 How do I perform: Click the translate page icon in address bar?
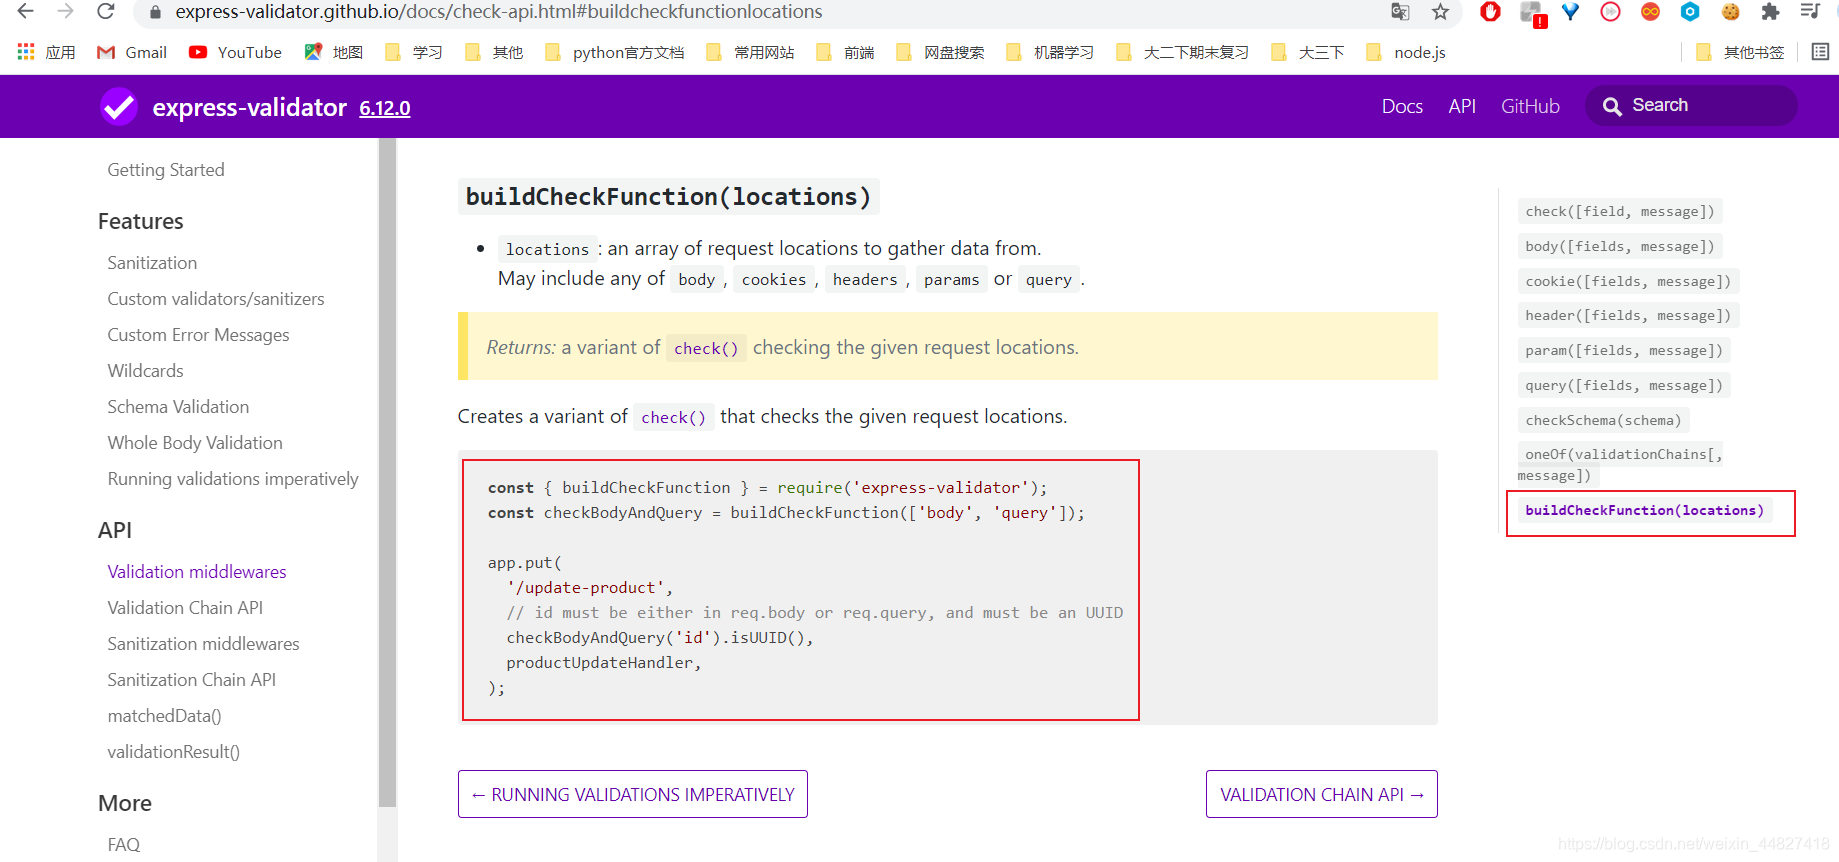[1400, 12]
